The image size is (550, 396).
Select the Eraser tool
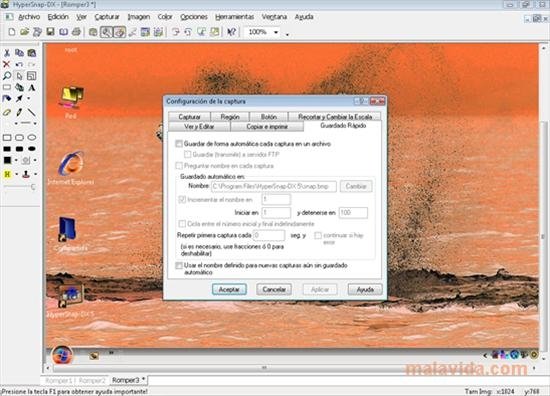pyautogui.click(x=7, y=113)
